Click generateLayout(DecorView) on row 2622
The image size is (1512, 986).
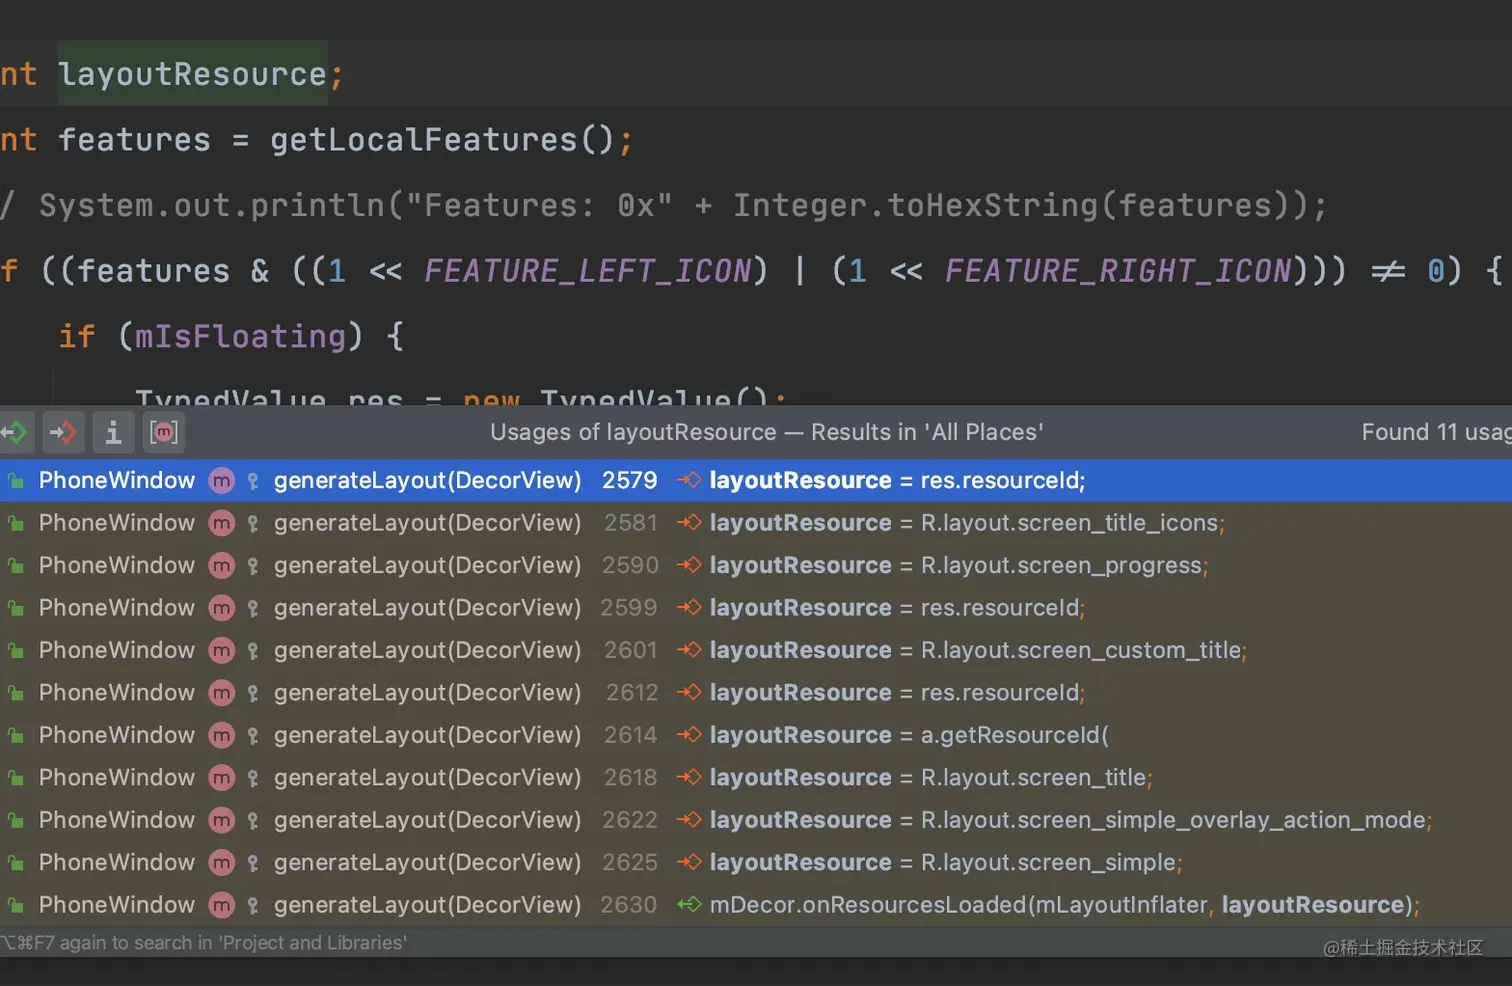427,820
